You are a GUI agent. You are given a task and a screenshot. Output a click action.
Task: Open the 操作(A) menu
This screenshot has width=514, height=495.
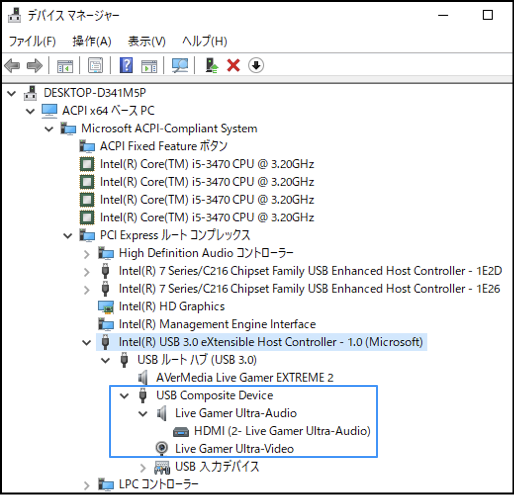click(x=92, y=41)
